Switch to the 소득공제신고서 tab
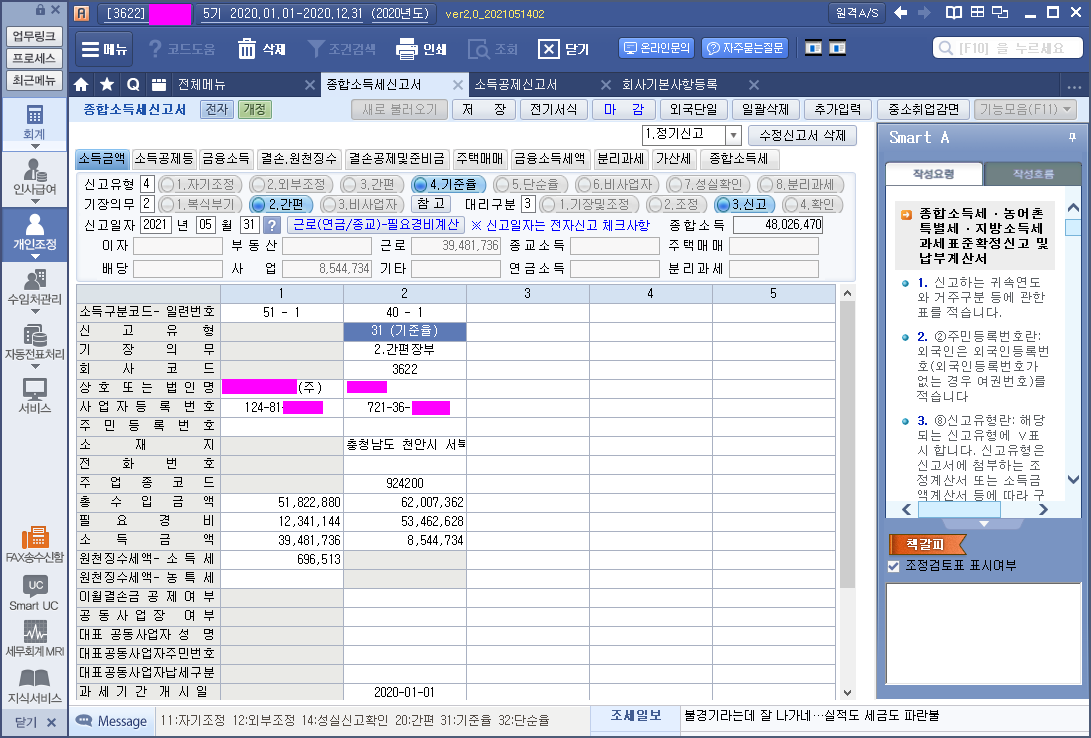1091x738 pixels. [x=516, y=85]
